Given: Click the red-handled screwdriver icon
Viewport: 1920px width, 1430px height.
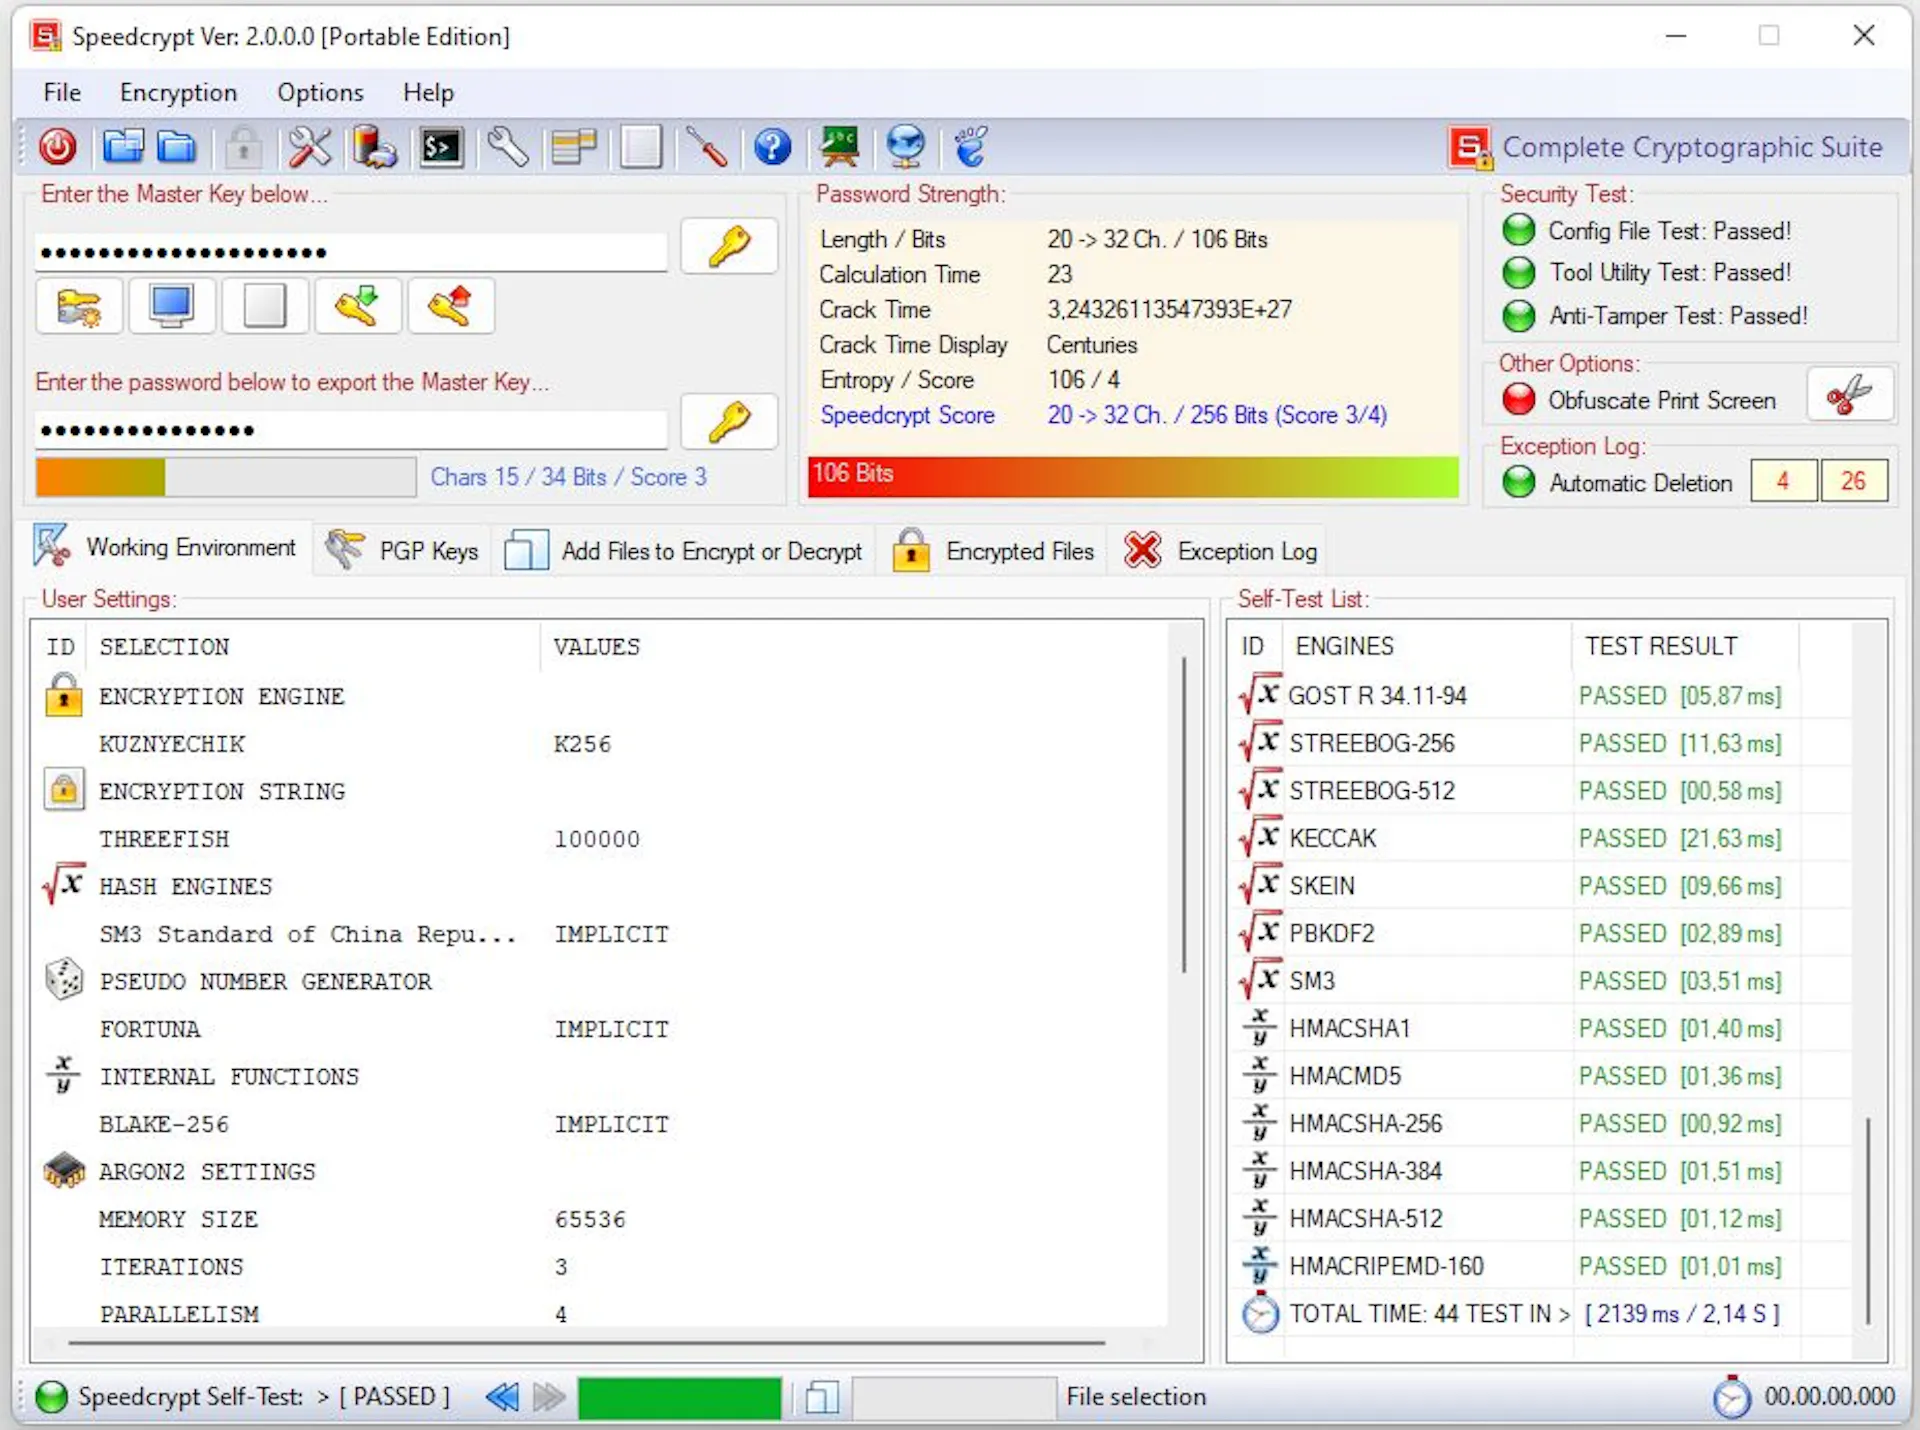Looking at the screenshot, I should 707,147.
